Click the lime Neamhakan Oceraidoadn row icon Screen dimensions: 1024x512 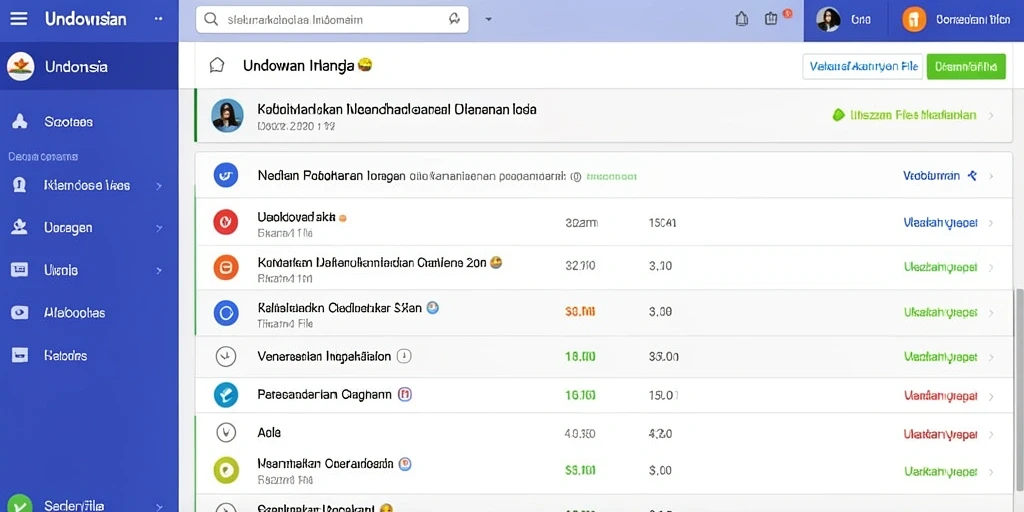tap(226, 470)
